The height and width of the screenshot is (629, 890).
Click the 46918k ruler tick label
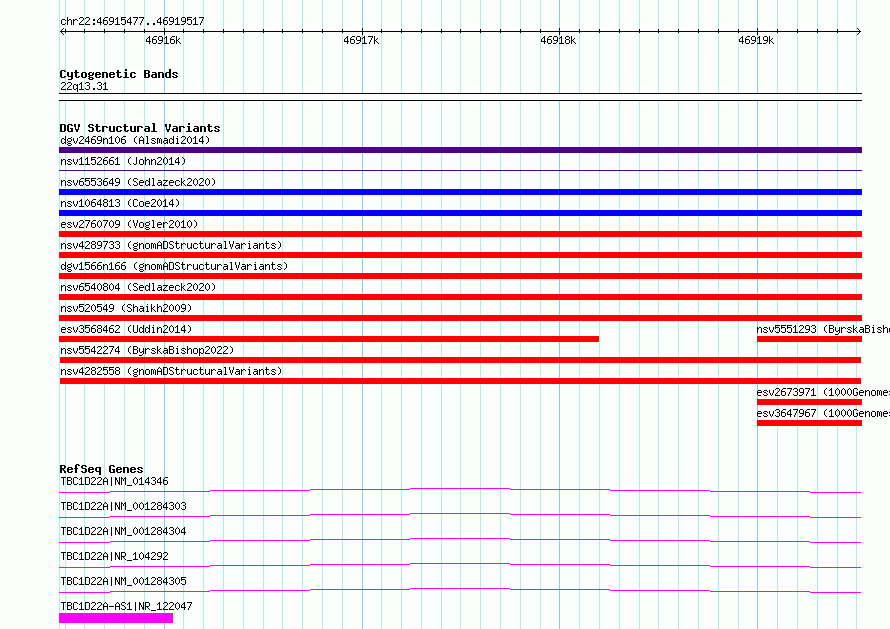click(x=558, y=40)
